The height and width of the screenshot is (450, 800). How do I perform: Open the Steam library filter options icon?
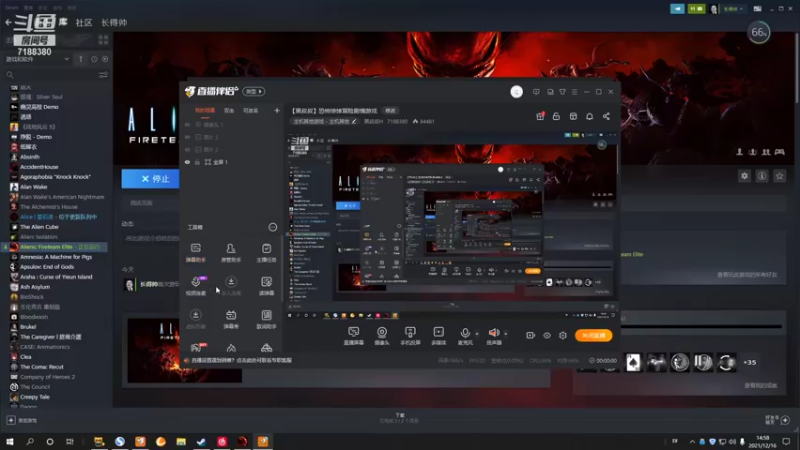coord(104,75)
